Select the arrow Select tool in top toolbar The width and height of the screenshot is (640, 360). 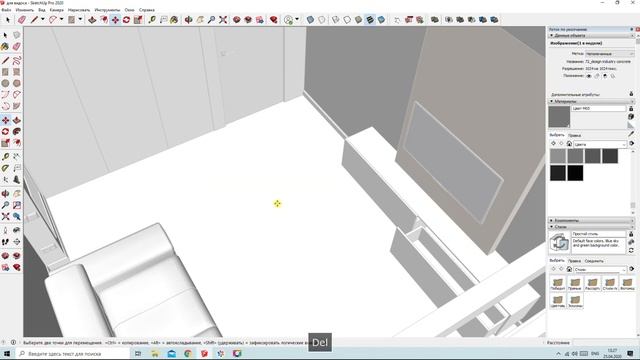(x=7, y=20)
